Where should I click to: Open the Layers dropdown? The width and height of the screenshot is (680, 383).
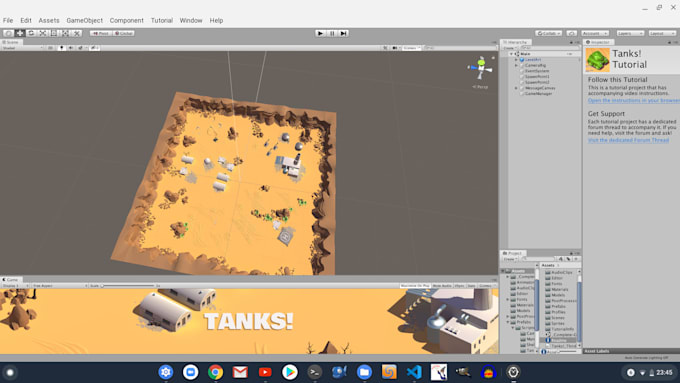(630, 33)
